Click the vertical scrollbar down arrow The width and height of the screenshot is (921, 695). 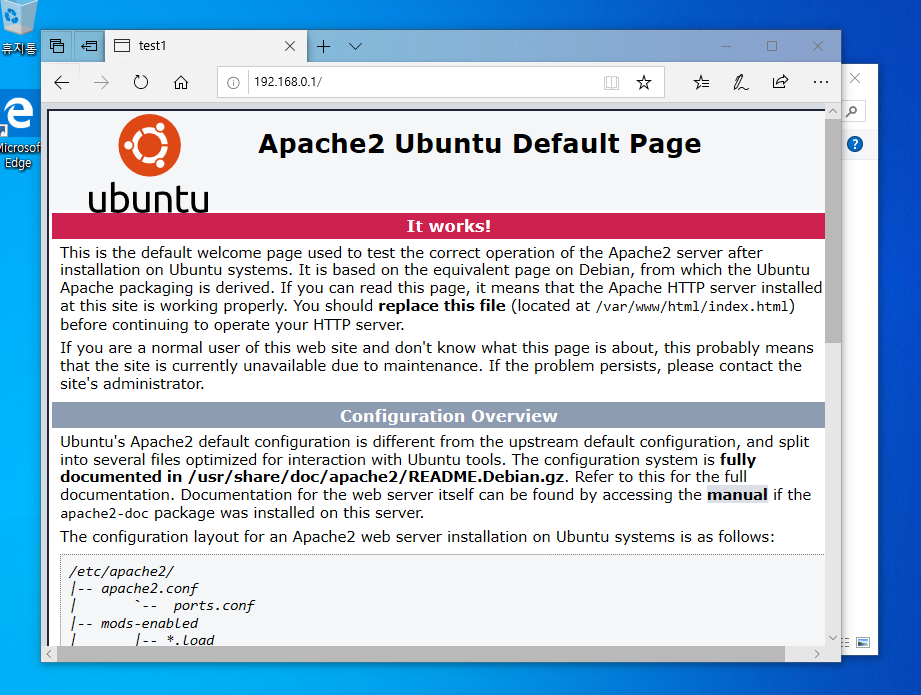833,638
